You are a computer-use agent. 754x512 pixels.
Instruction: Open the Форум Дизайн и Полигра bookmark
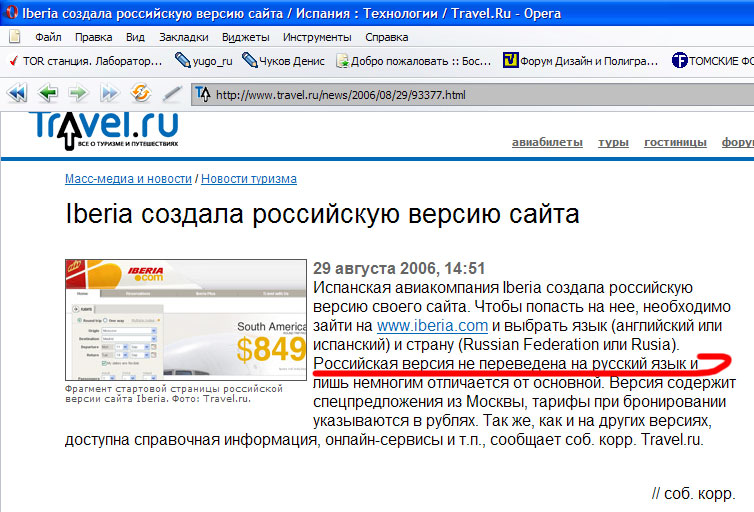coord(580,61)
